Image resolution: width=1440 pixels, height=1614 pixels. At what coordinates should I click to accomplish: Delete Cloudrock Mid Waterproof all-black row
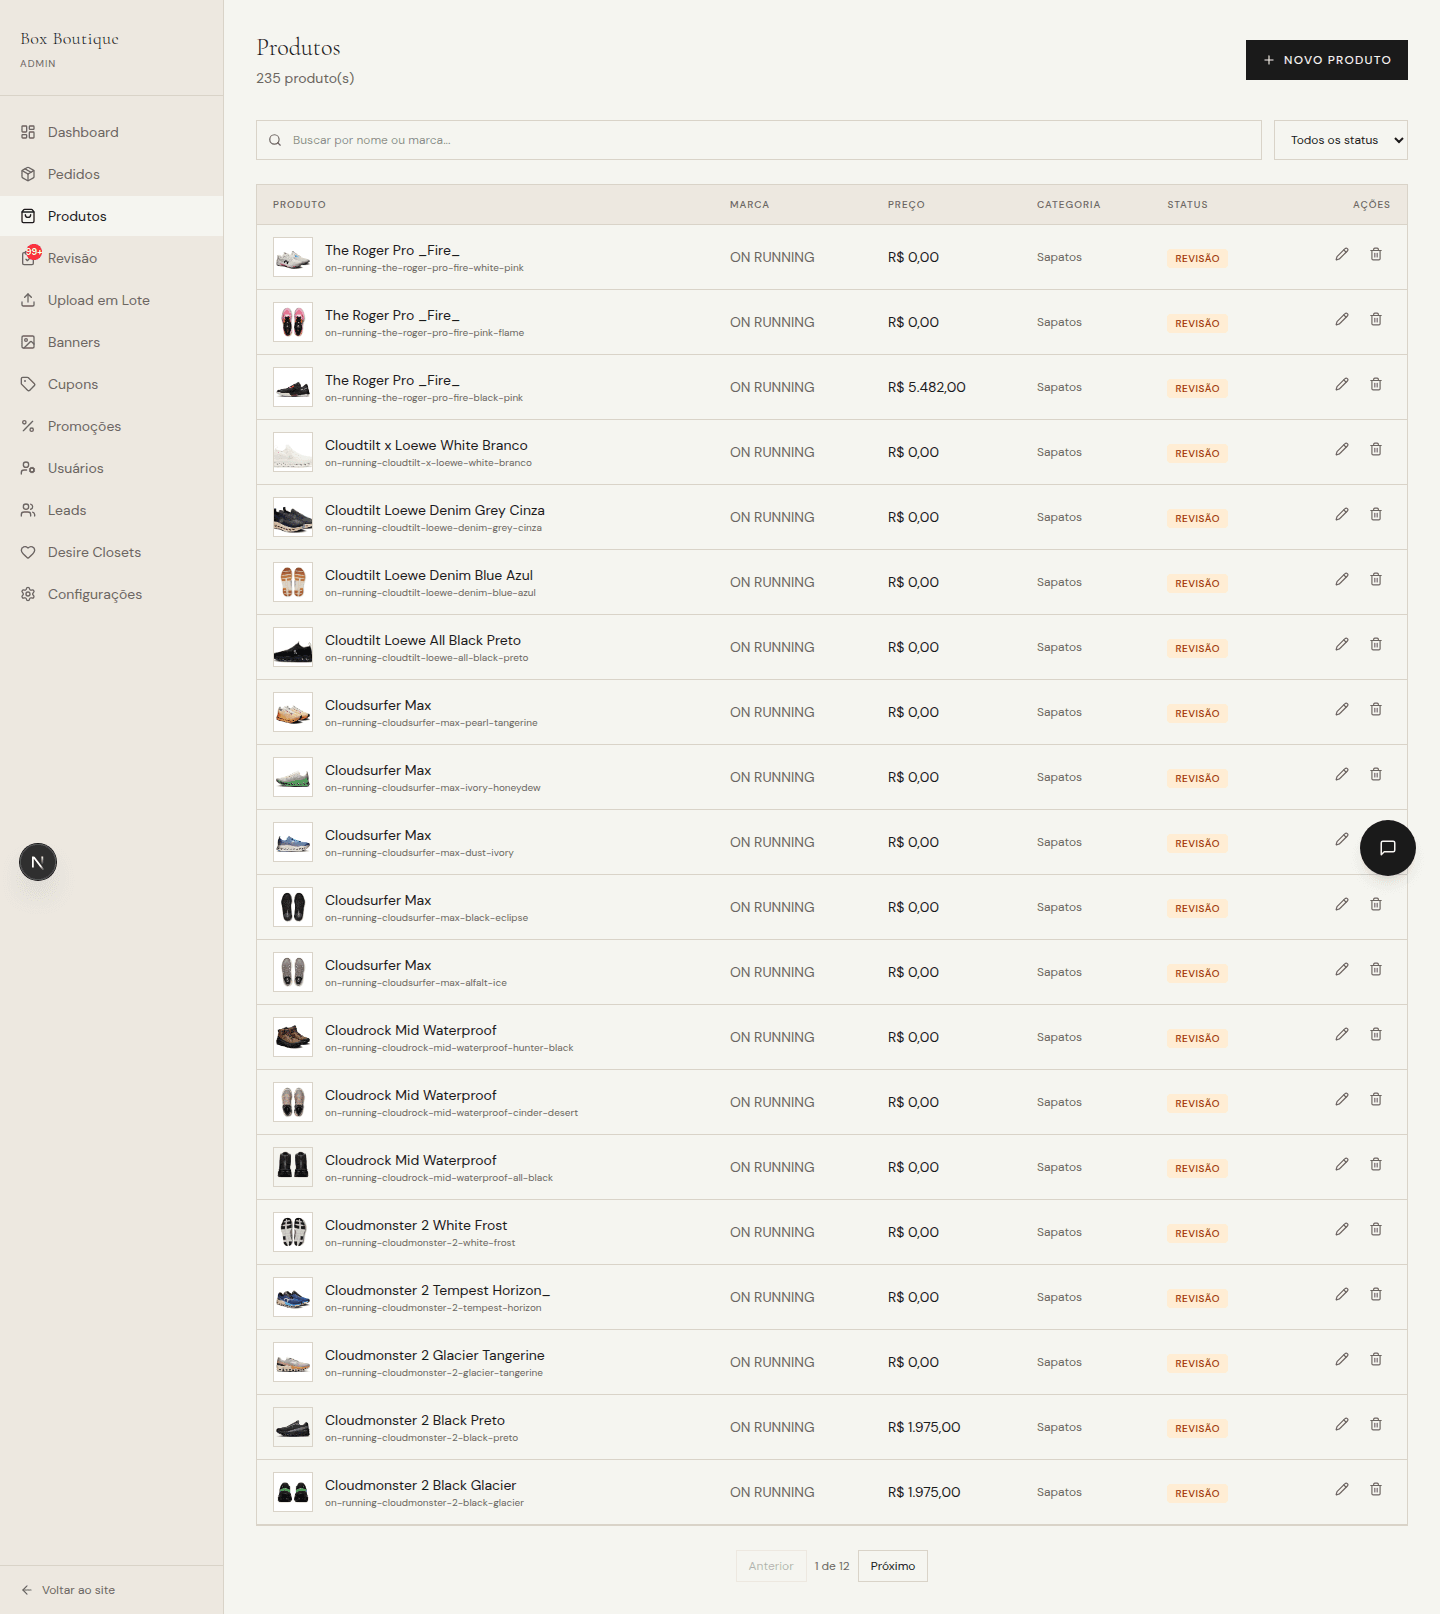click(x=1376, y=1164)
